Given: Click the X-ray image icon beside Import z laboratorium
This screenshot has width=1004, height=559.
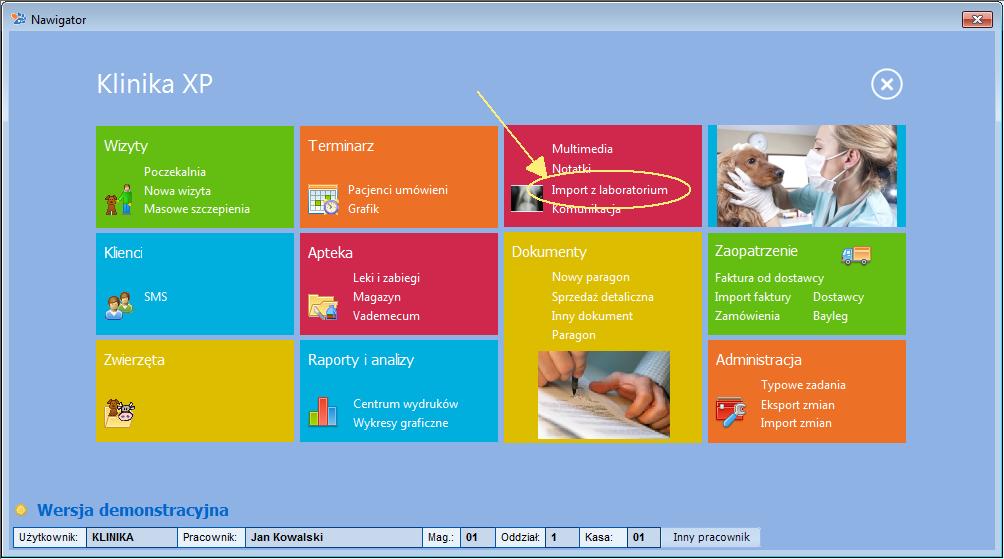Looking at the screenshot, I should click(526, 198).
